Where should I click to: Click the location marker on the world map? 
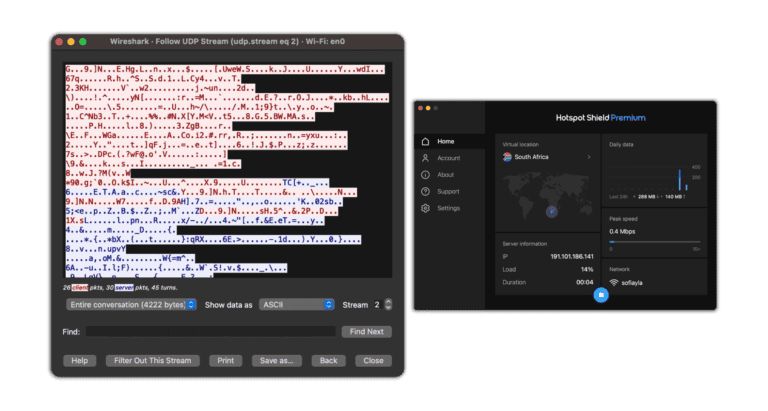click(552, 212)
